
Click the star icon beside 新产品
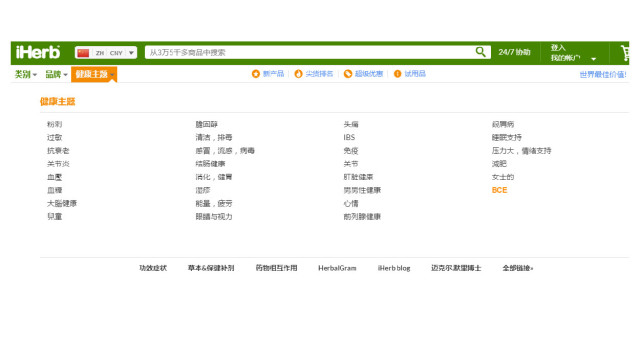tap(256, 74)
